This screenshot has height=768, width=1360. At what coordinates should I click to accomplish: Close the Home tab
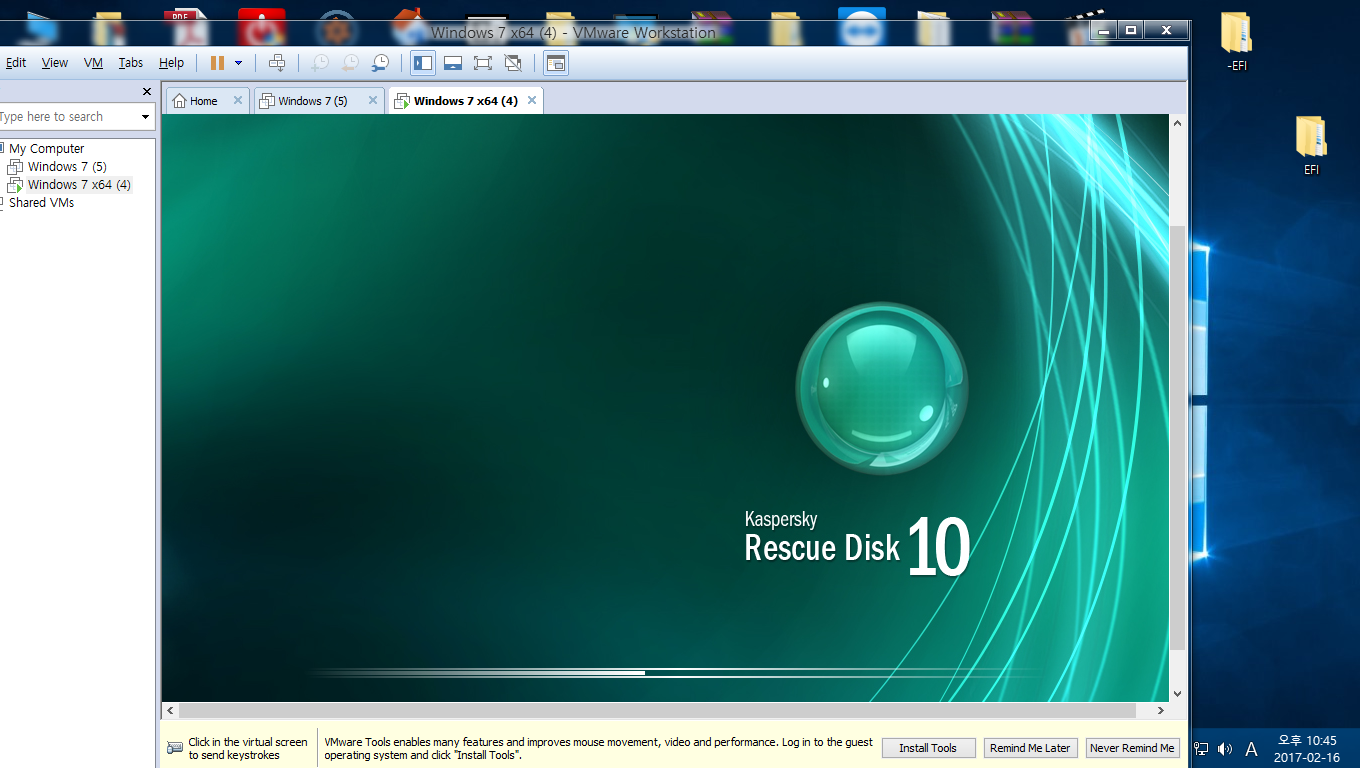click(237, 100)
